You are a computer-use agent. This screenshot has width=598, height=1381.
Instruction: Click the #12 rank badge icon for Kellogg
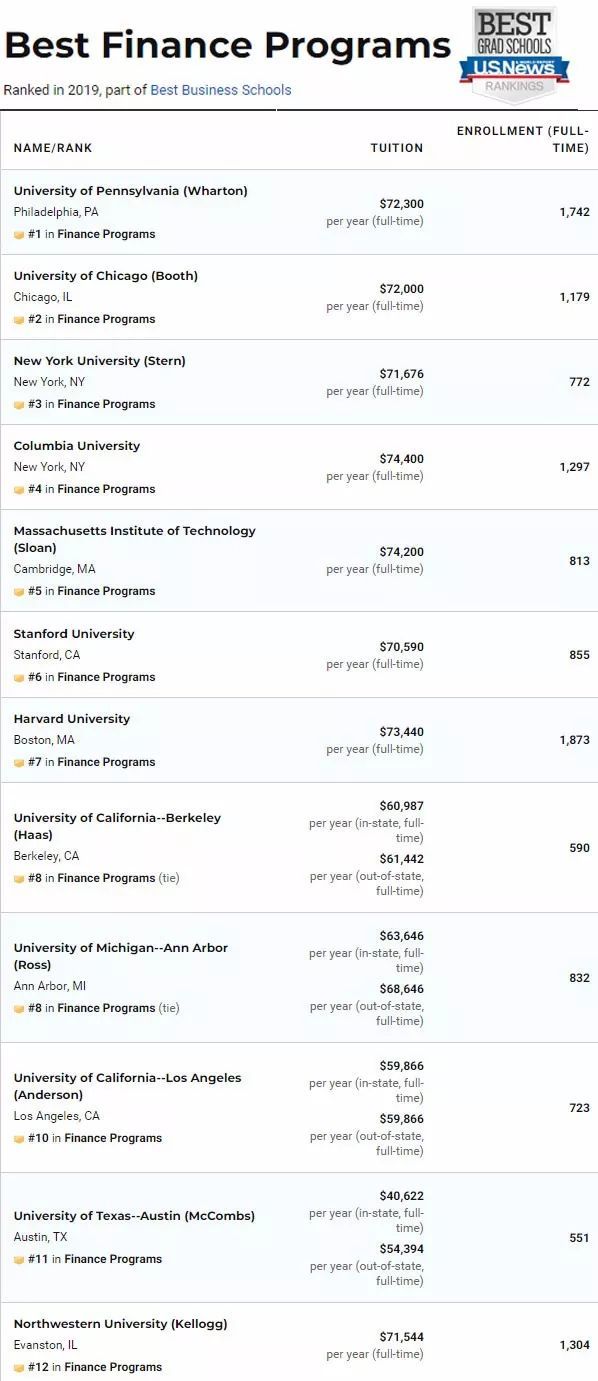click(x=19, y=1368)
